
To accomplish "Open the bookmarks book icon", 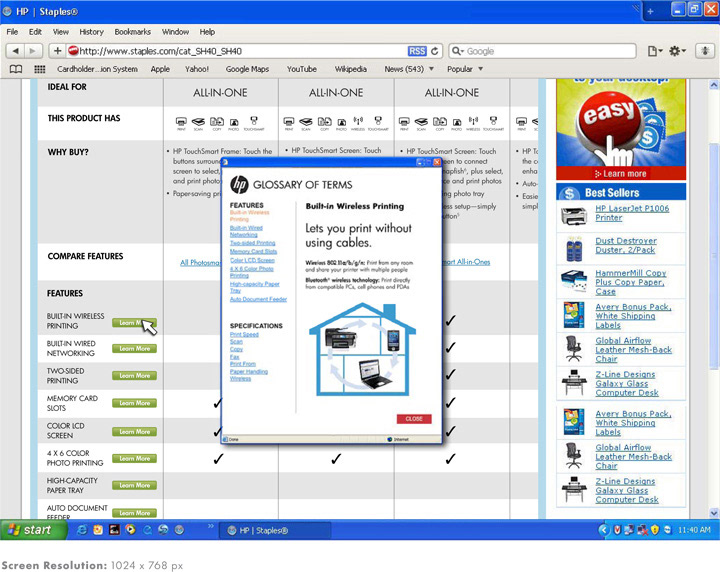I will pyautogui.click(x=16, y=69).
